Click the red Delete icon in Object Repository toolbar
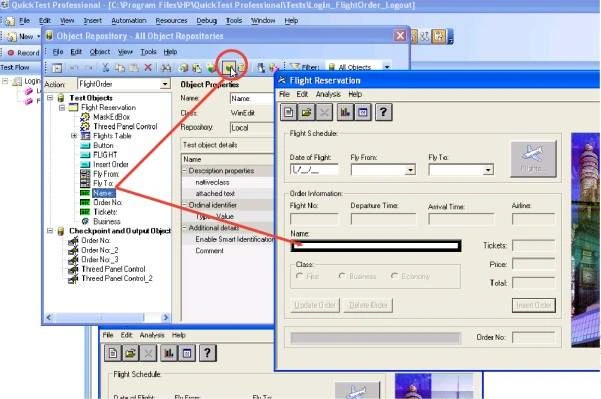This screenshot has height=399, width=601. pyautogui.click(x=148, y=68)
